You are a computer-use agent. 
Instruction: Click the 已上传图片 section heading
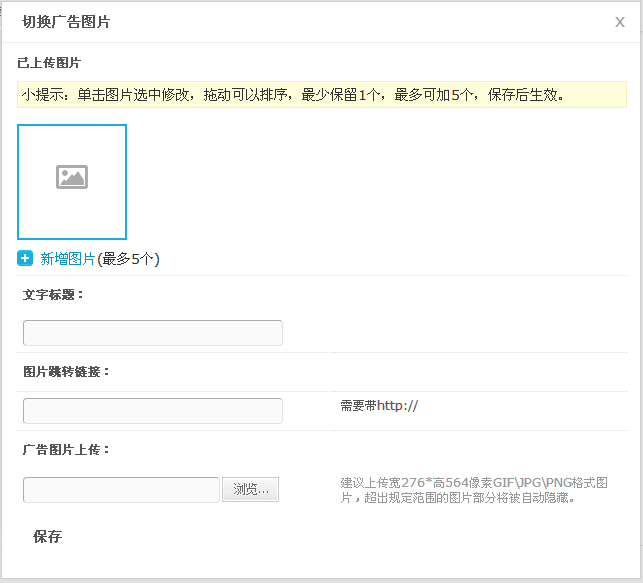[49, 62]
